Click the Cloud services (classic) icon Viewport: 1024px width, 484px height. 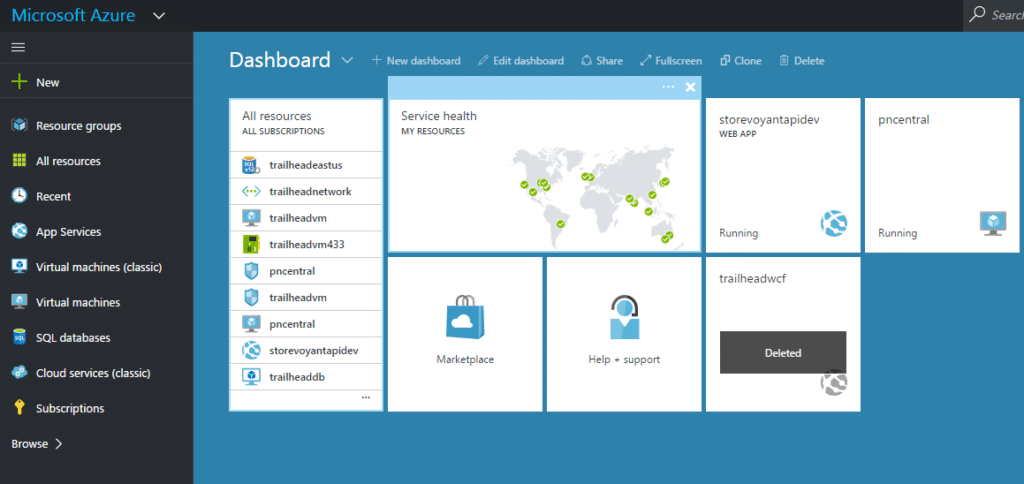(20, 373)
